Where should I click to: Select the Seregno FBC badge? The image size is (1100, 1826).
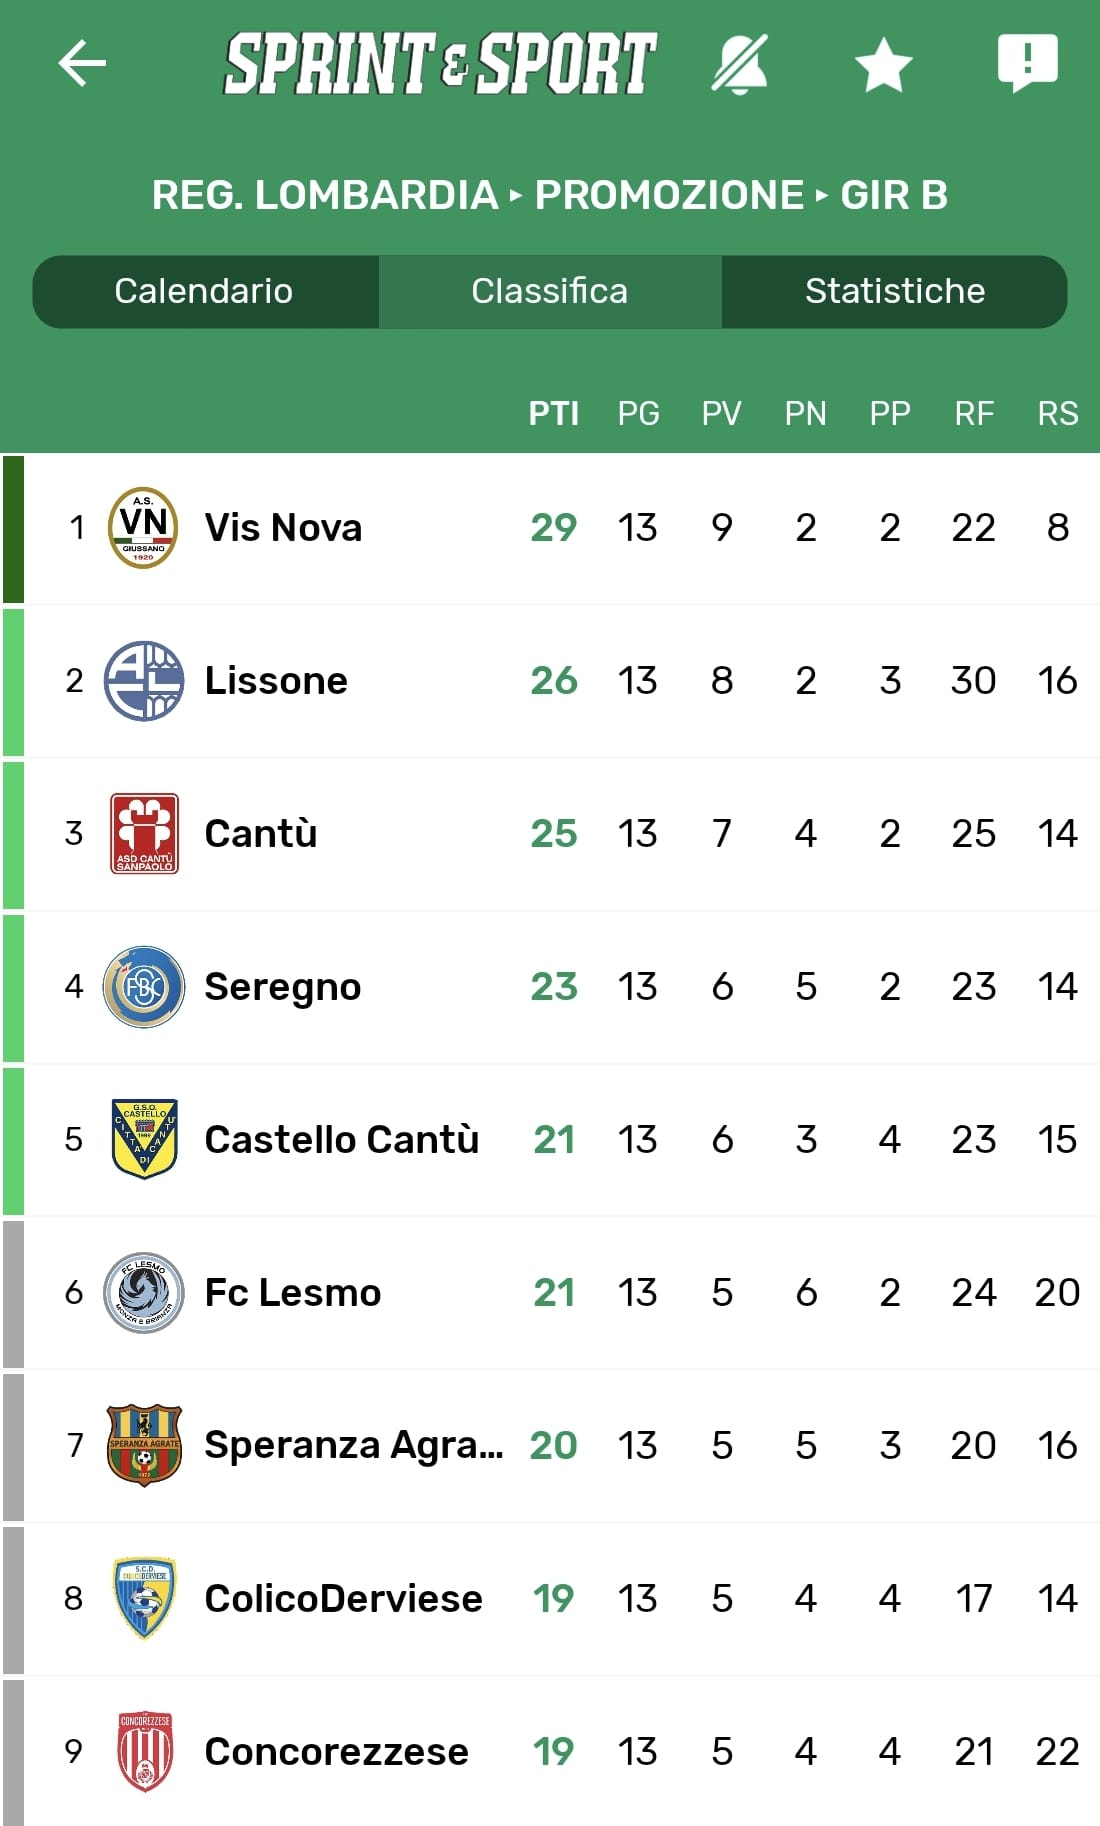click(144, 987)
